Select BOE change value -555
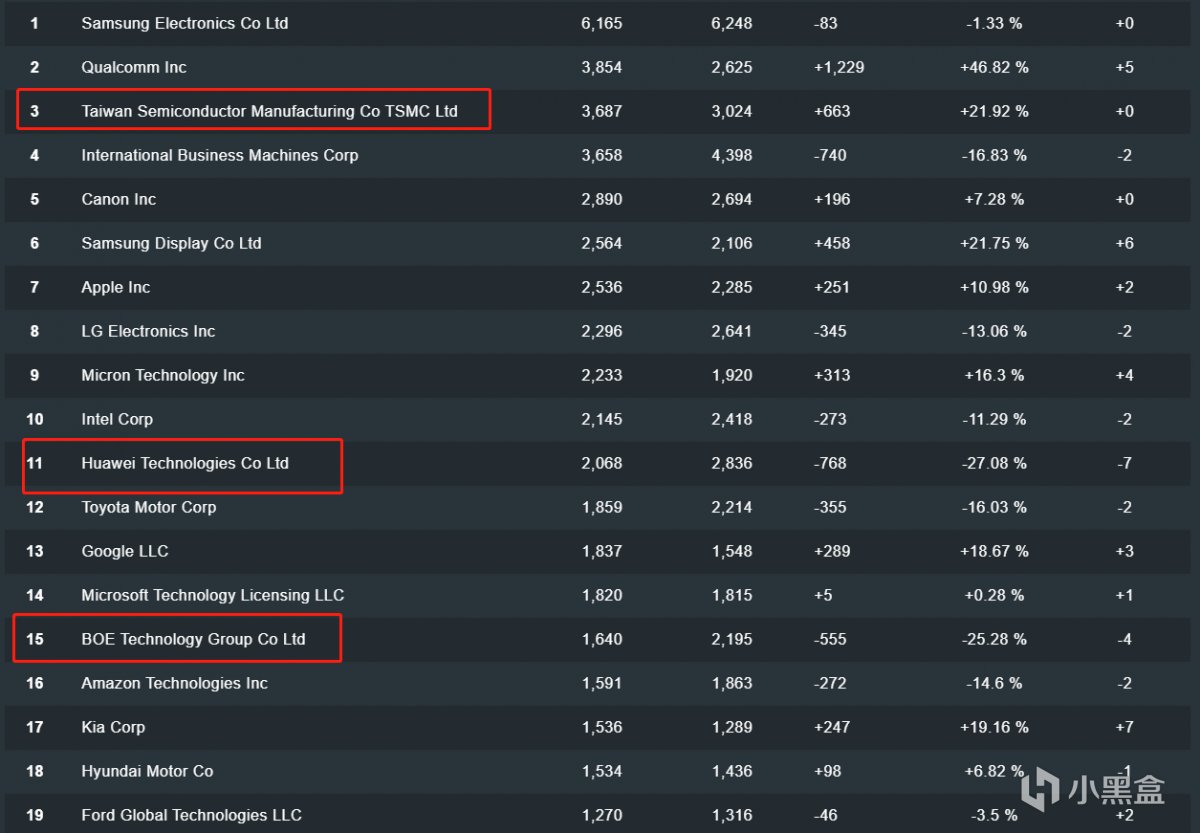The width and height of the screenshot is (1200, 833). pyautogui.click(x=830, y=639)
